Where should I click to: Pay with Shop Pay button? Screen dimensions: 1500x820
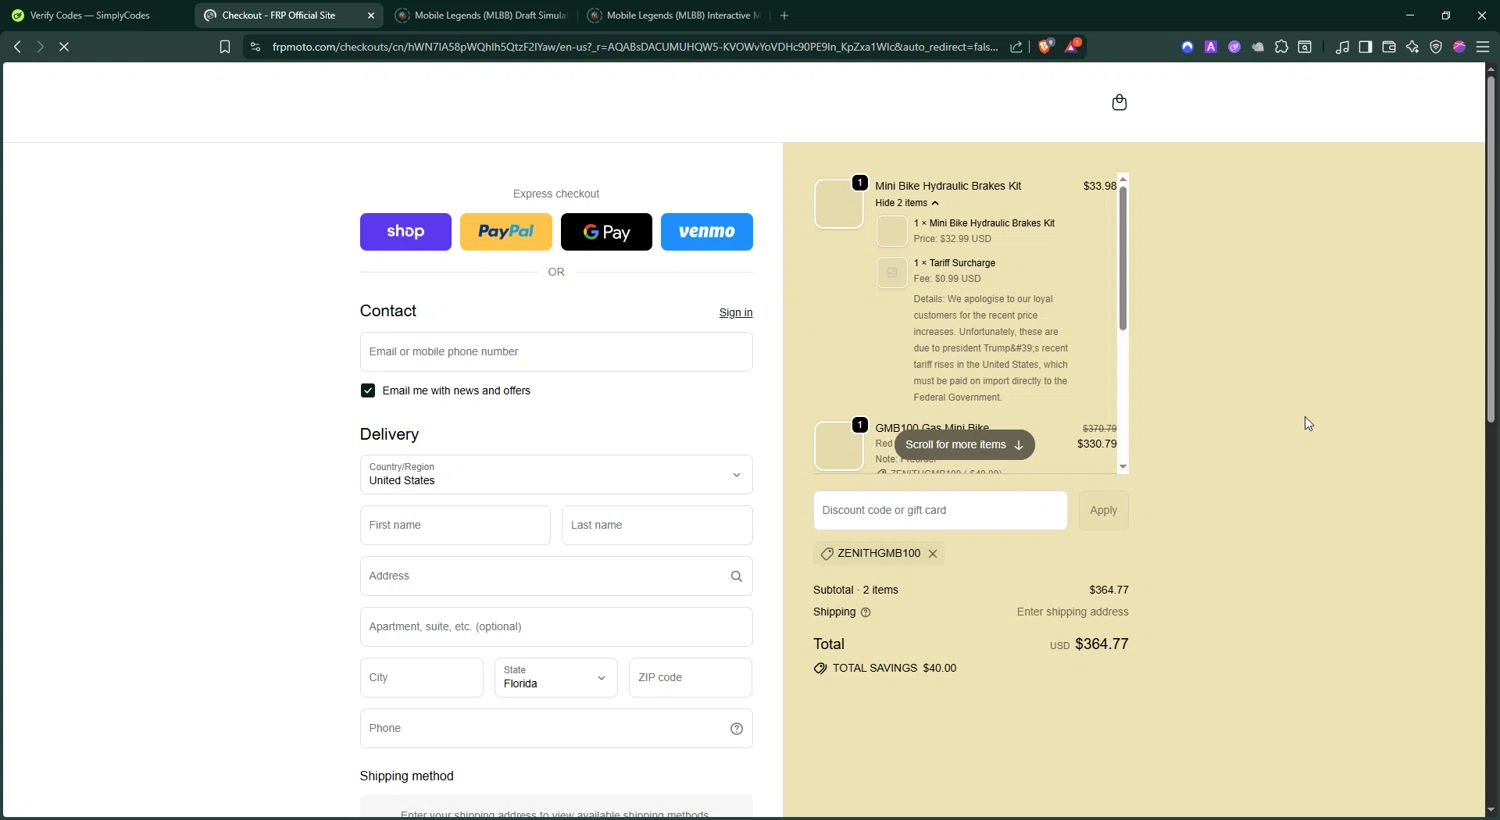(406, 232)
